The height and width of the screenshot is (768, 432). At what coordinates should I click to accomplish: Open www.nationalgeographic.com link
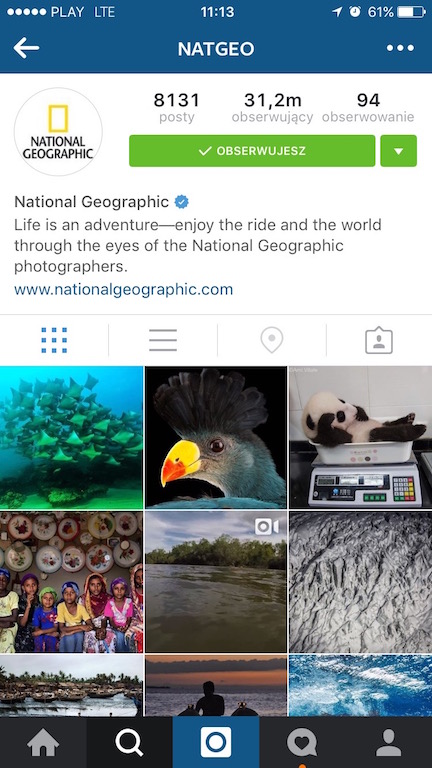pos(123,289)
